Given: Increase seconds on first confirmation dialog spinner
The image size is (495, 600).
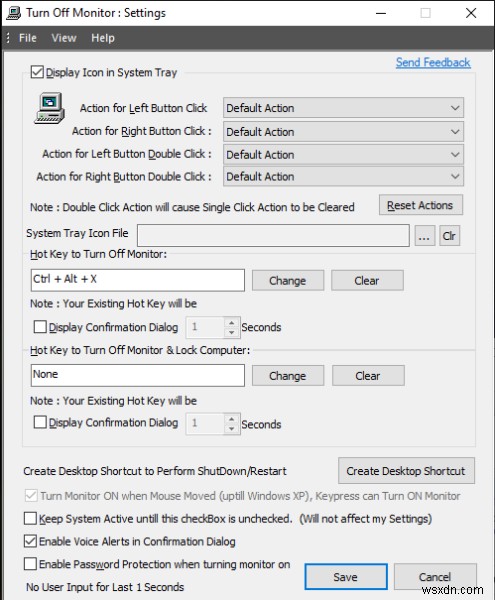Looking at the screenshot, I should click(231, 322).
